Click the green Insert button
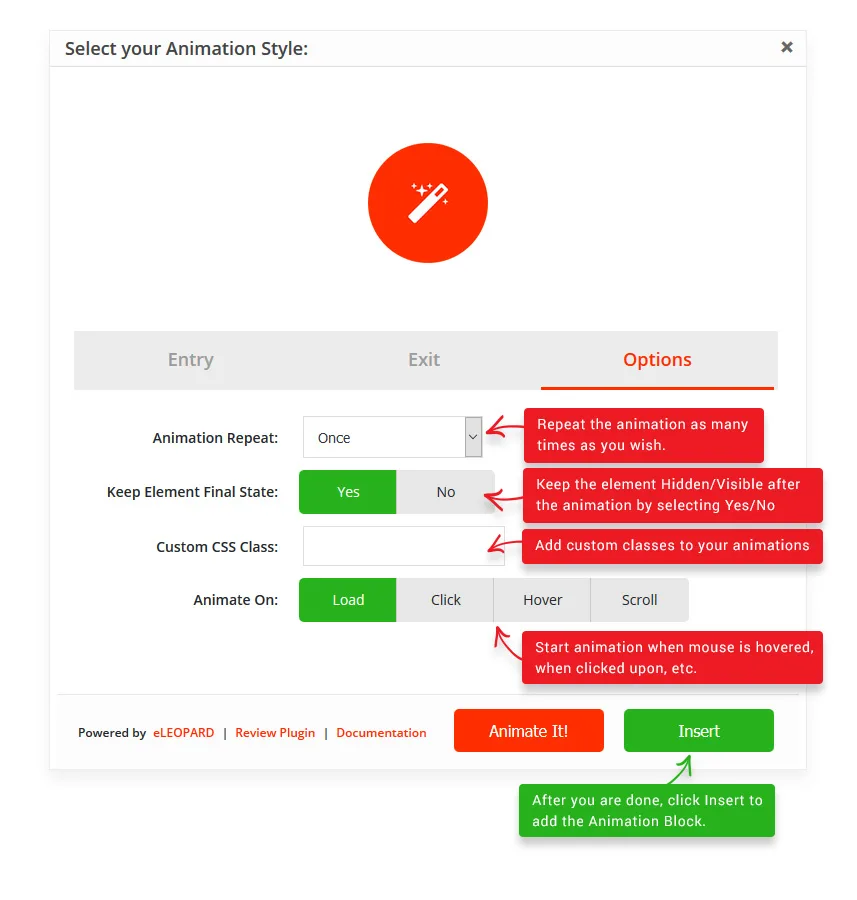This screenshot has width=857, height=900. pos(699,730)
